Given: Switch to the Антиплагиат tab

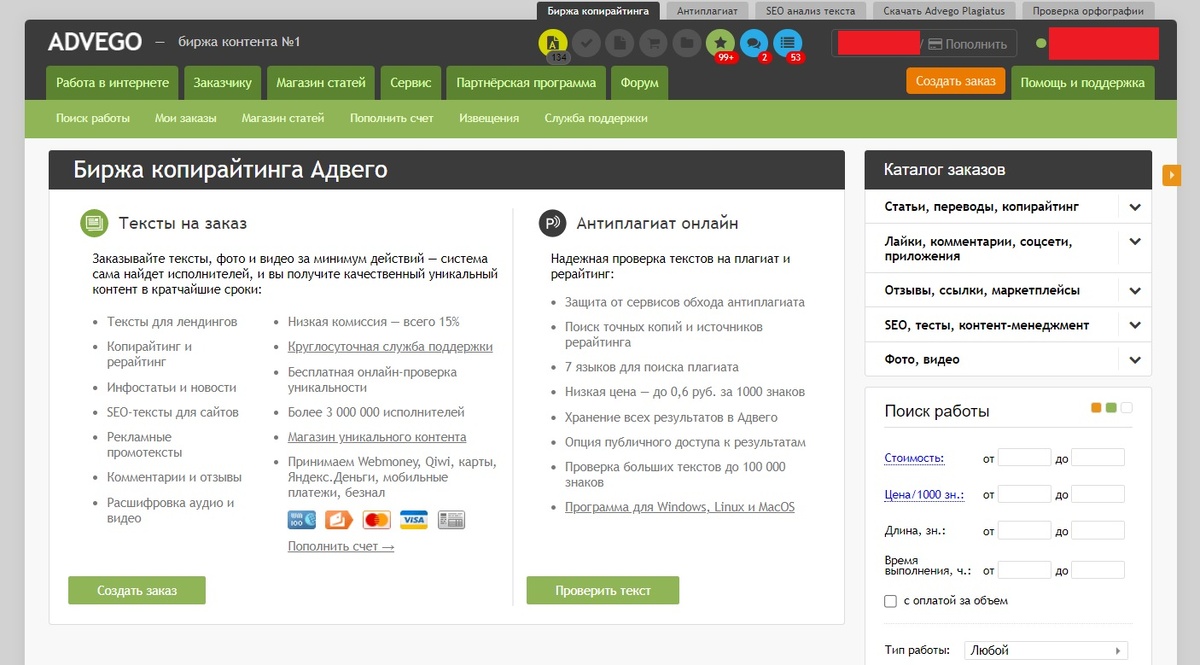Looking at the screenshot, I should point(707,11).
